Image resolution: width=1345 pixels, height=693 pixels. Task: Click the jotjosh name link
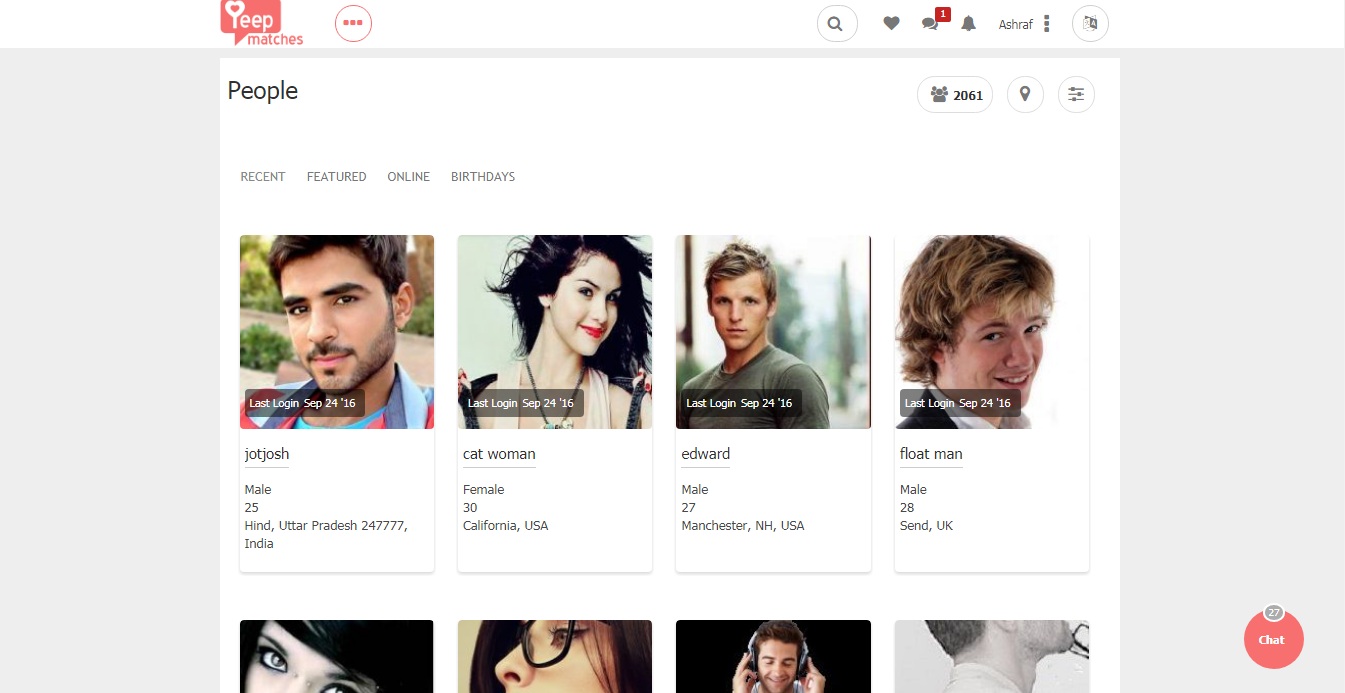point(267,454)
